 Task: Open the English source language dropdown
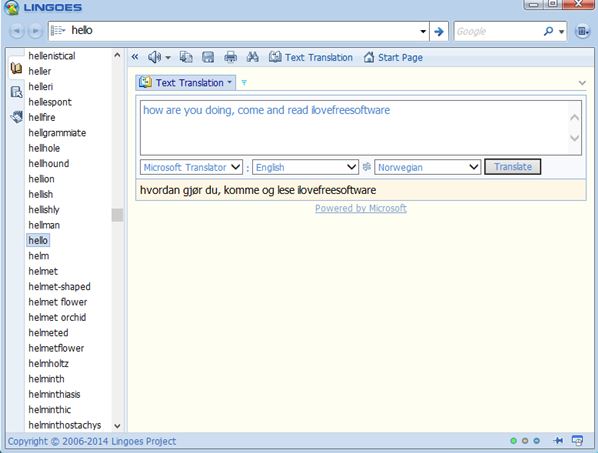tap(305, 167)
